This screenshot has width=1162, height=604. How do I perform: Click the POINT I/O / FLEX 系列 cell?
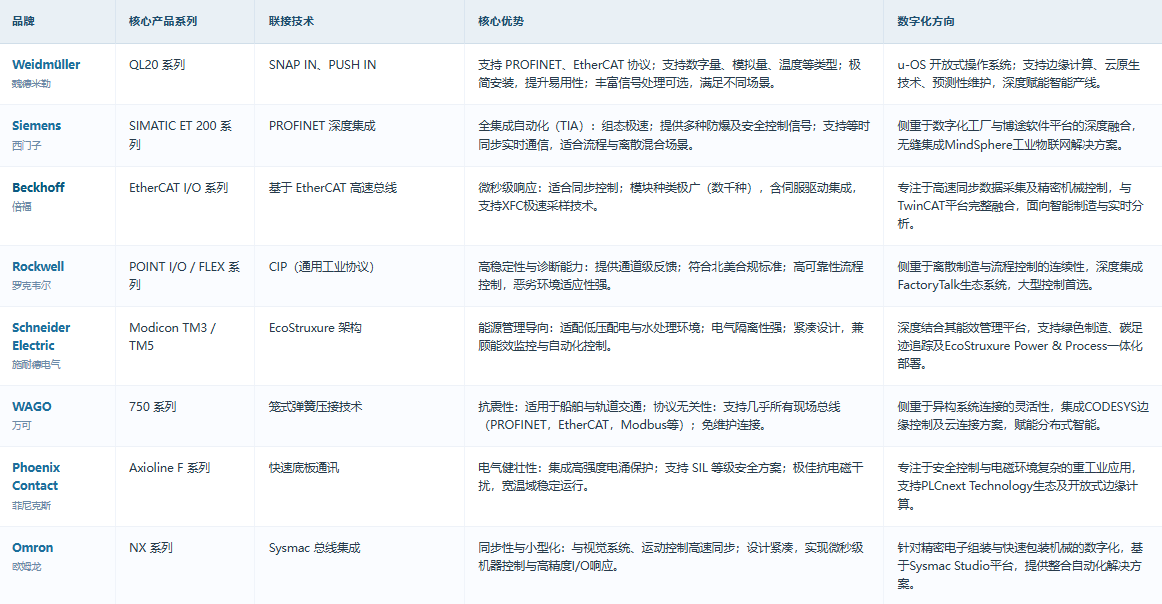pyautogui.click(x=185, y=275)
